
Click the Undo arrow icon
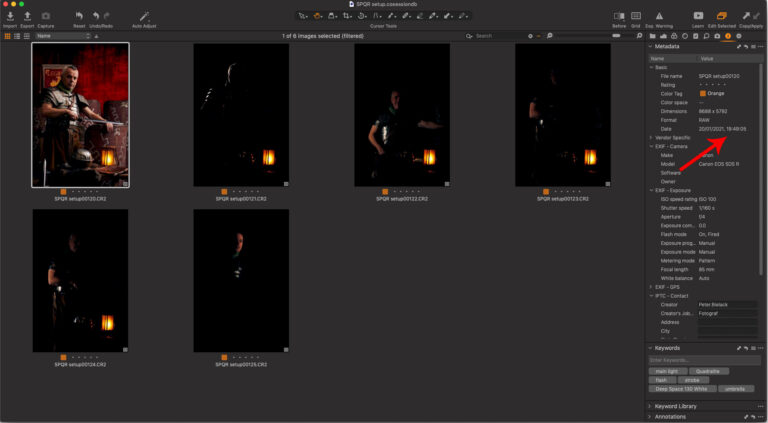pyautogui.click(x=96, y=16)
